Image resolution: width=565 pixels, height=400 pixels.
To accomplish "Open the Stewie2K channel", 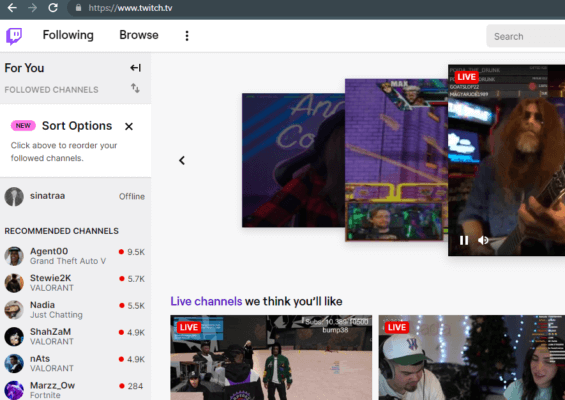I will point(50,278).
